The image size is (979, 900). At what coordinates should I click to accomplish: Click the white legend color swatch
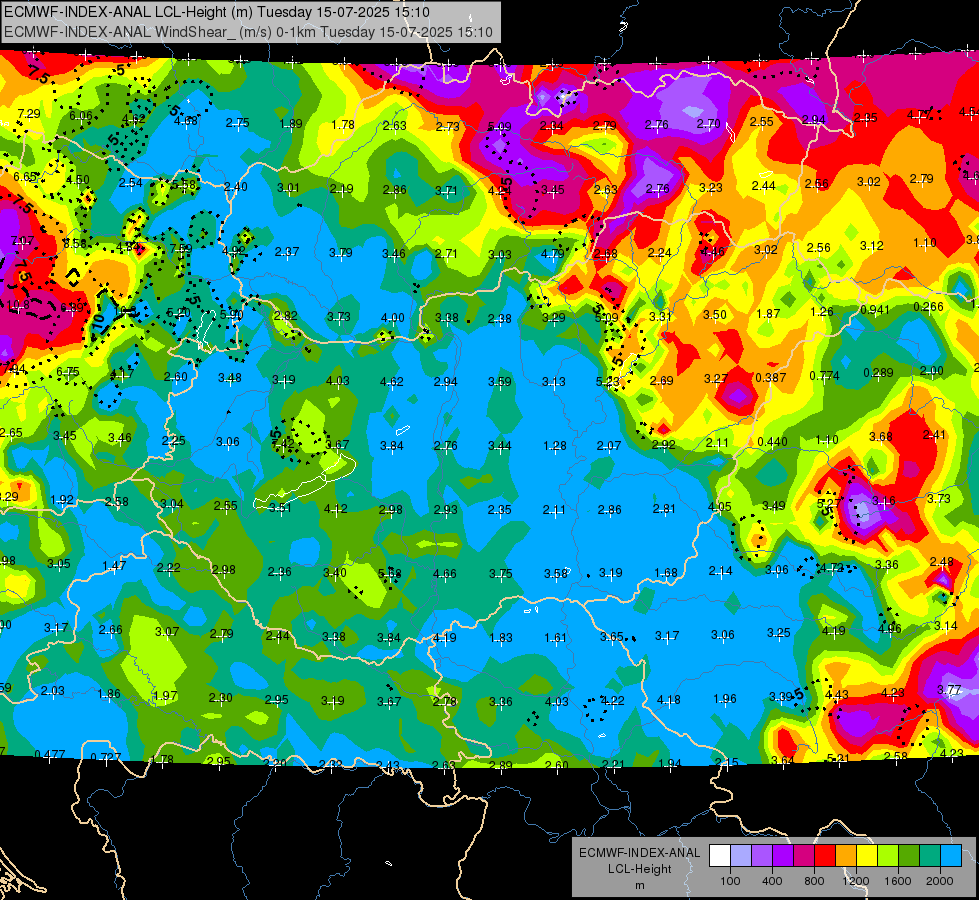coord(720,856)
